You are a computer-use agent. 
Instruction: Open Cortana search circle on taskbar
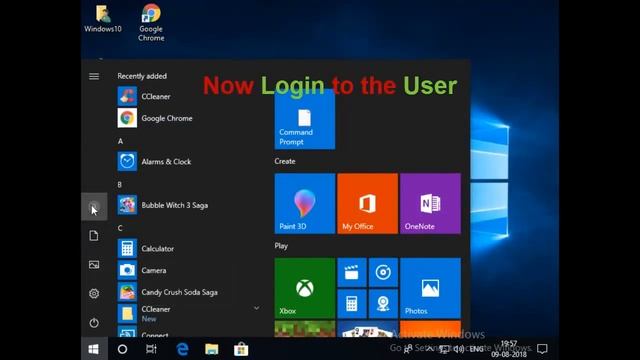pos(122,349)
